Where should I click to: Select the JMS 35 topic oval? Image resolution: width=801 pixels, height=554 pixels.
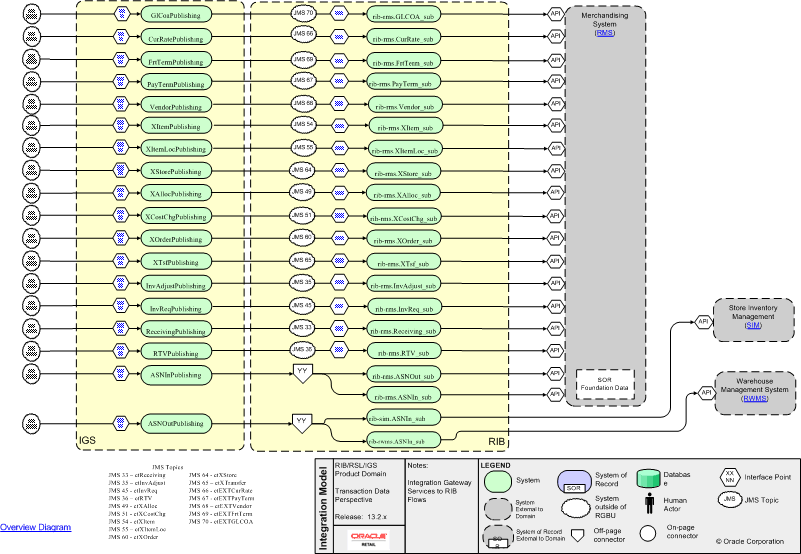tap(302, 282)
